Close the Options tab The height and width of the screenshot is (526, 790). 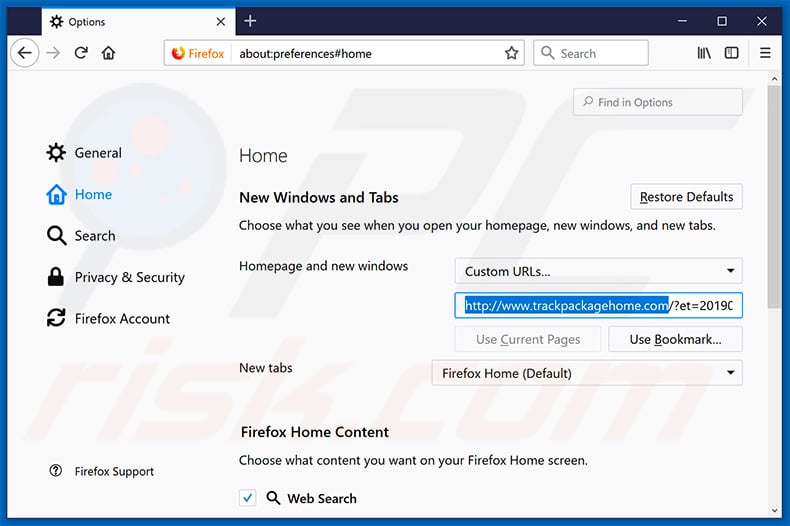(x=221, y=22)
